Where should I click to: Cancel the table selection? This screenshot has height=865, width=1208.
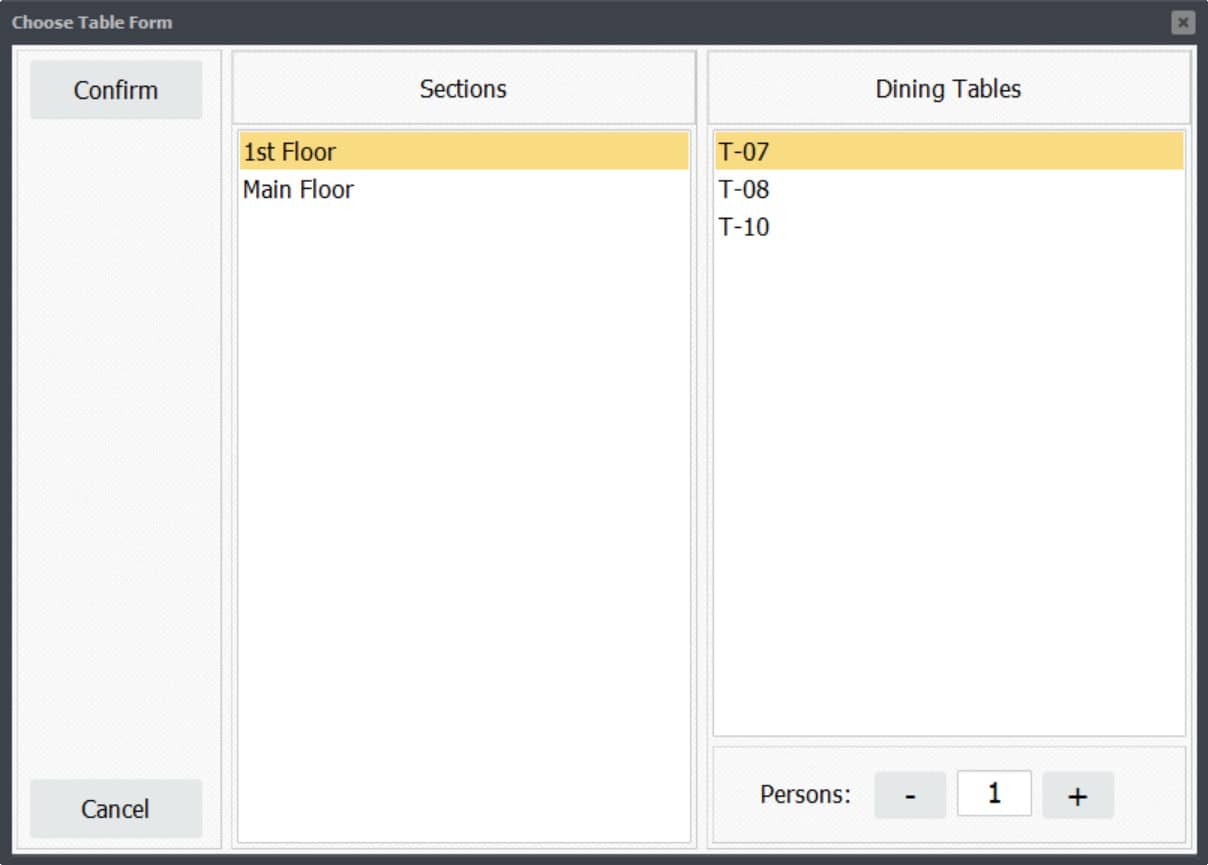click(116, 808)
